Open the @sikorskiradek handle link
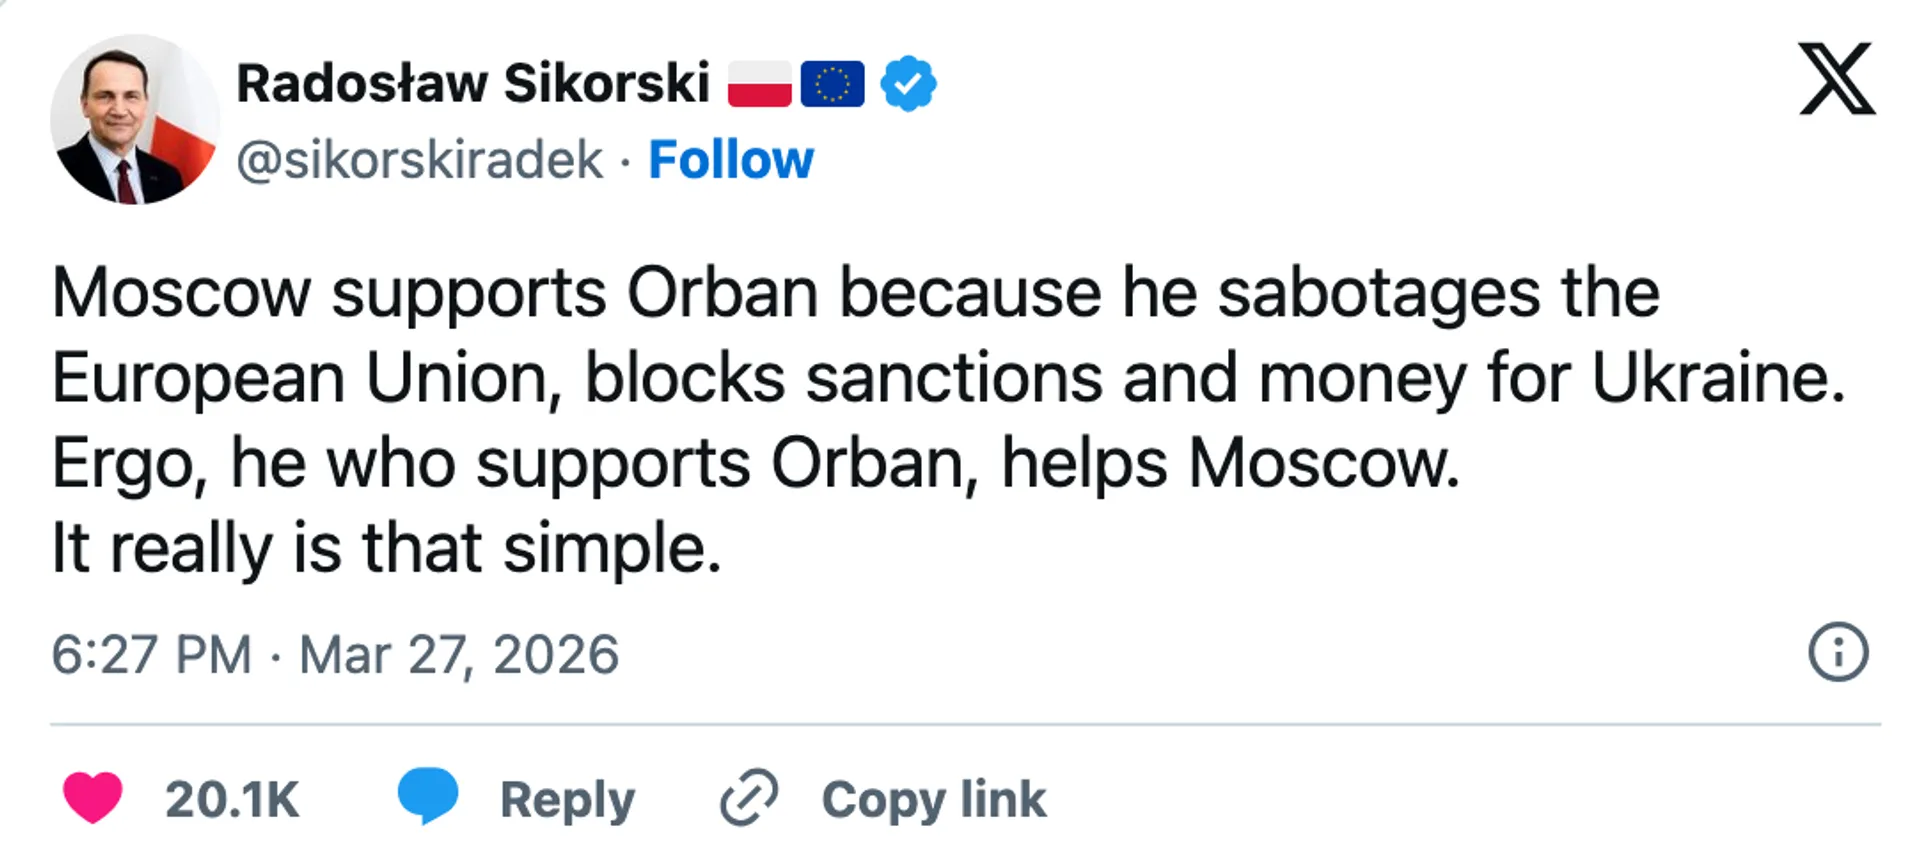 420,160
